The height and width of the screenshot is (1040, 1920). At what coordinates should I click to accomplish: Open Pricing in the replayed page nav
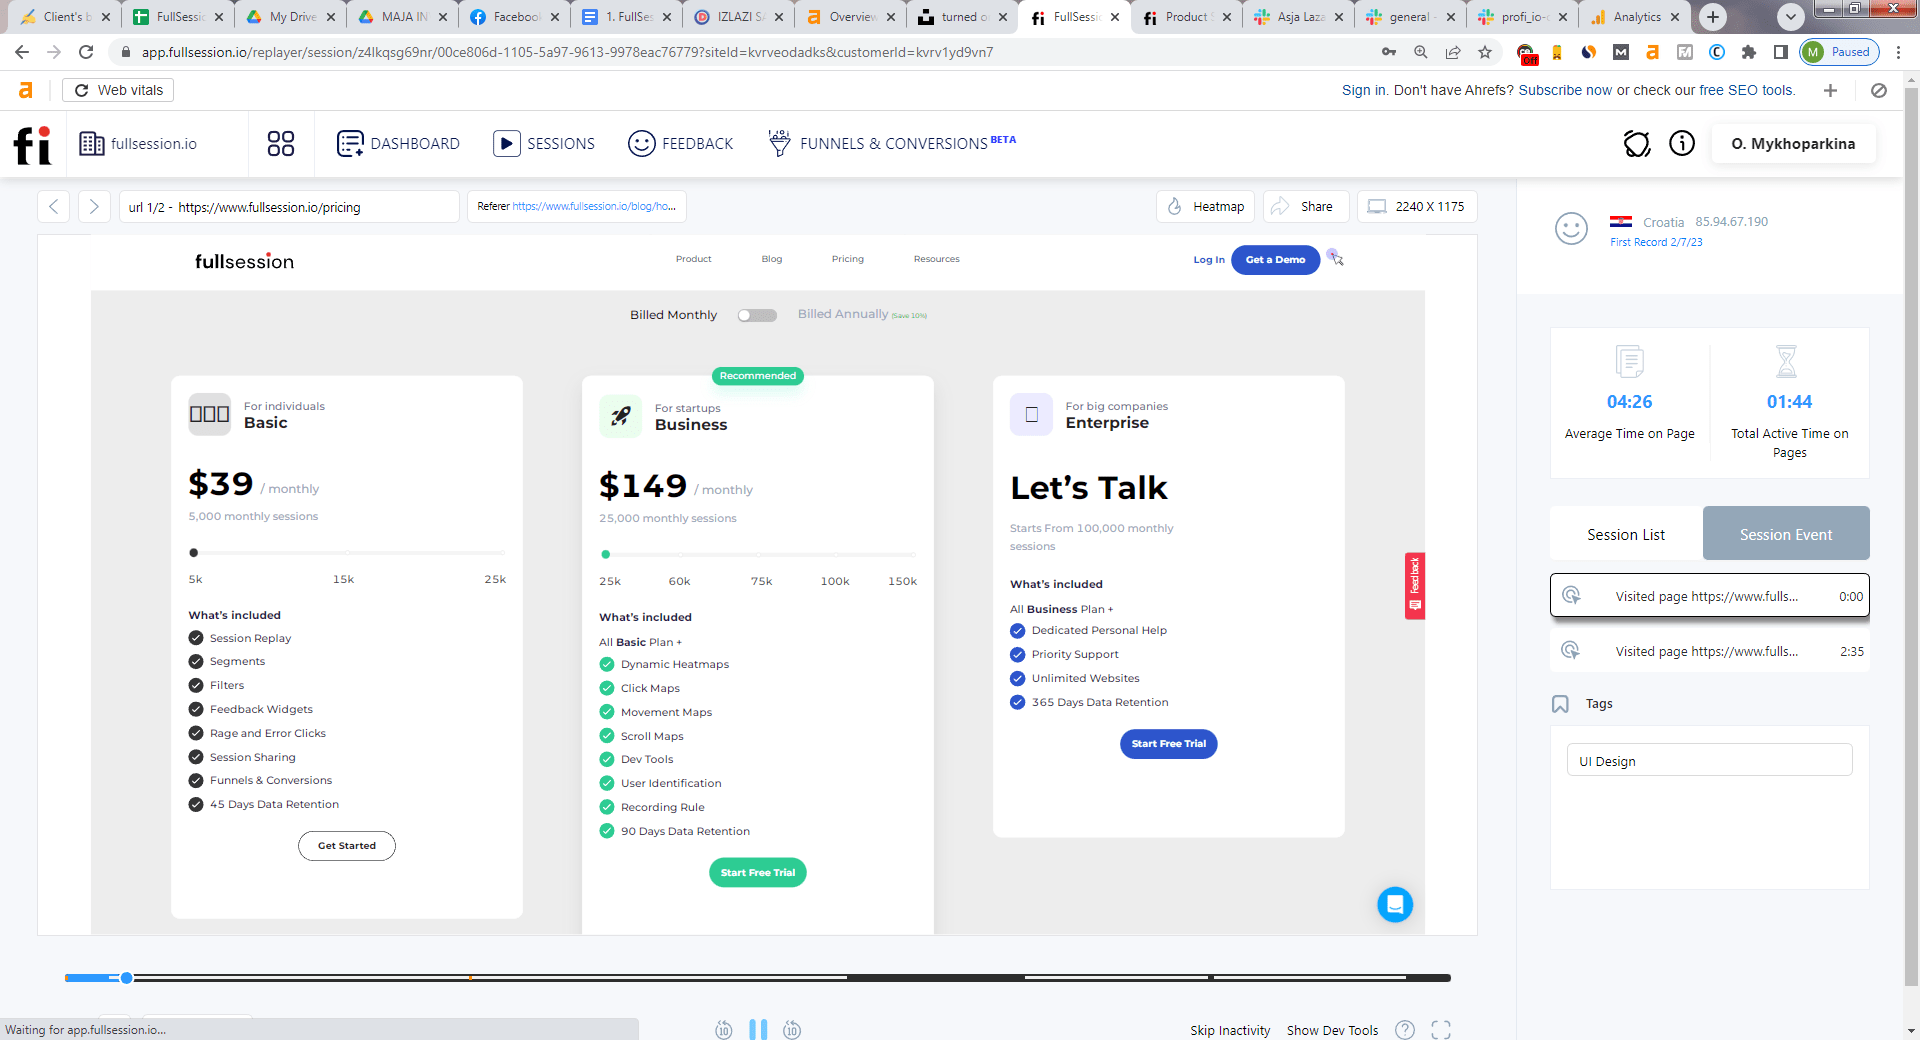[847, 259]
